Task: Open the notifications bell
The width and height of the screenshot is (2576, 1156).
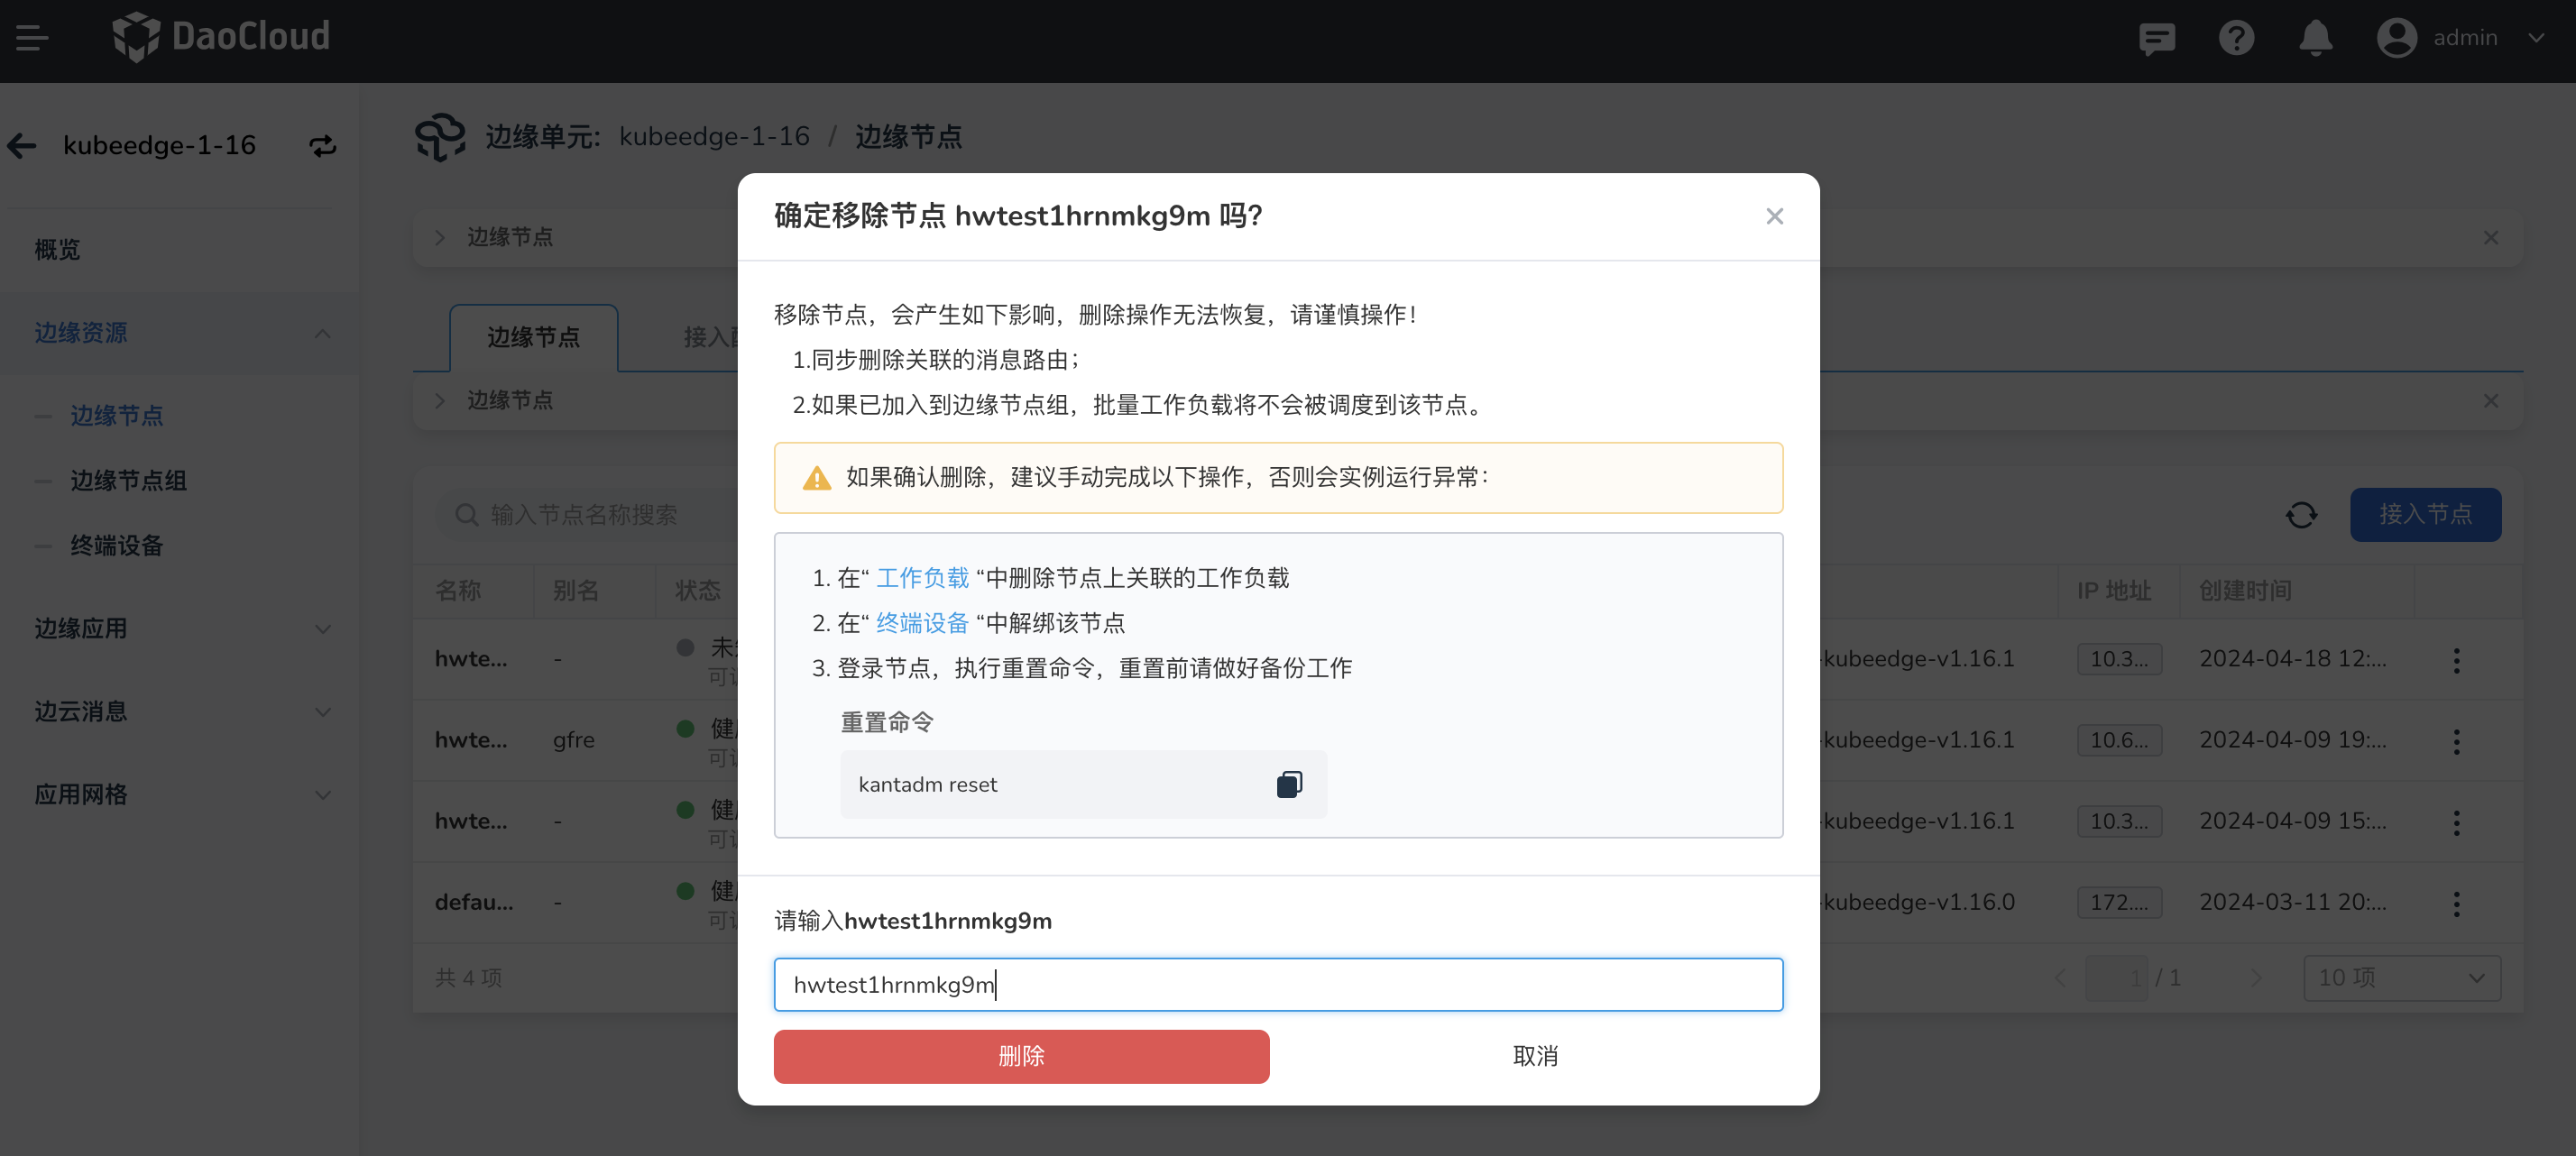Action: 2316,38
